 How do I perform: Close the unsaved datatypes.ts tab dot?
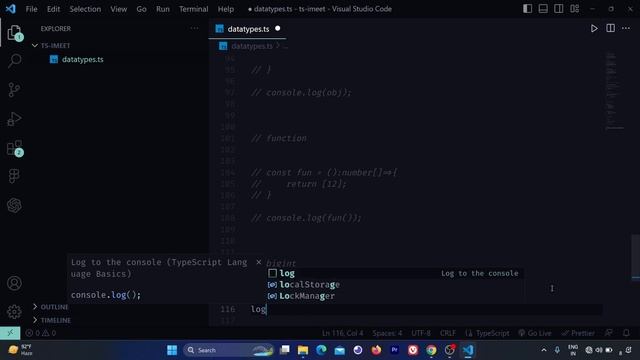point(278,29)
